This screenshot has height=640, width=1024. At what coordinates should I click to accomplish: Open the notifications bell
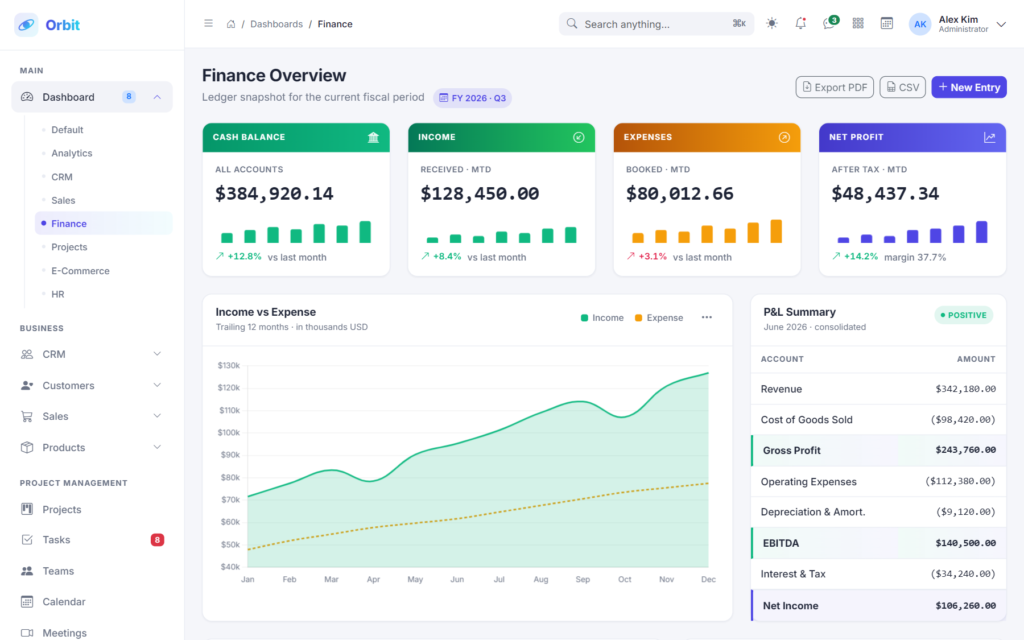[x=801, y=24]
